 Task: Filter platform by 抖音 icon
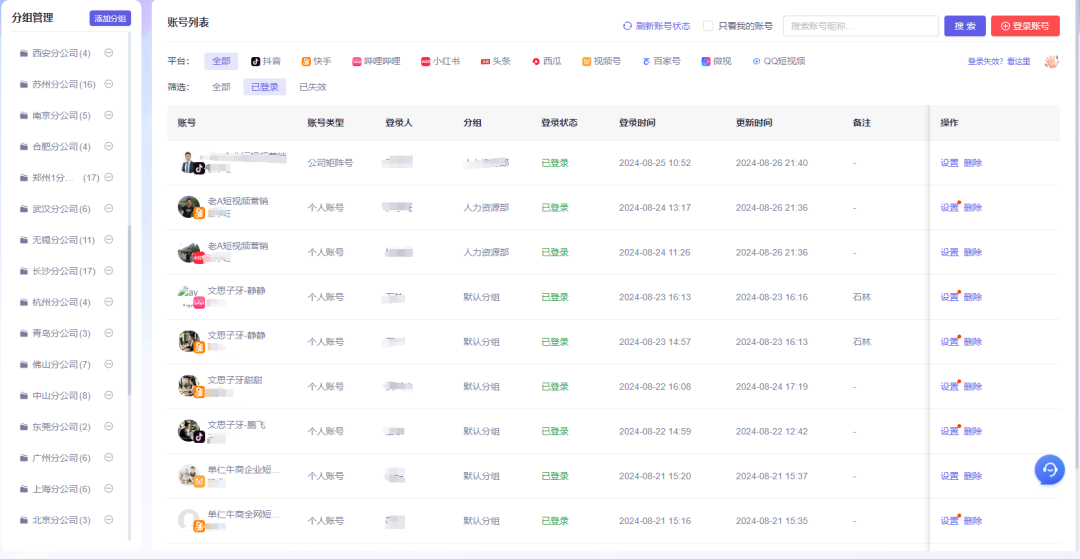[x=255, y=61]
